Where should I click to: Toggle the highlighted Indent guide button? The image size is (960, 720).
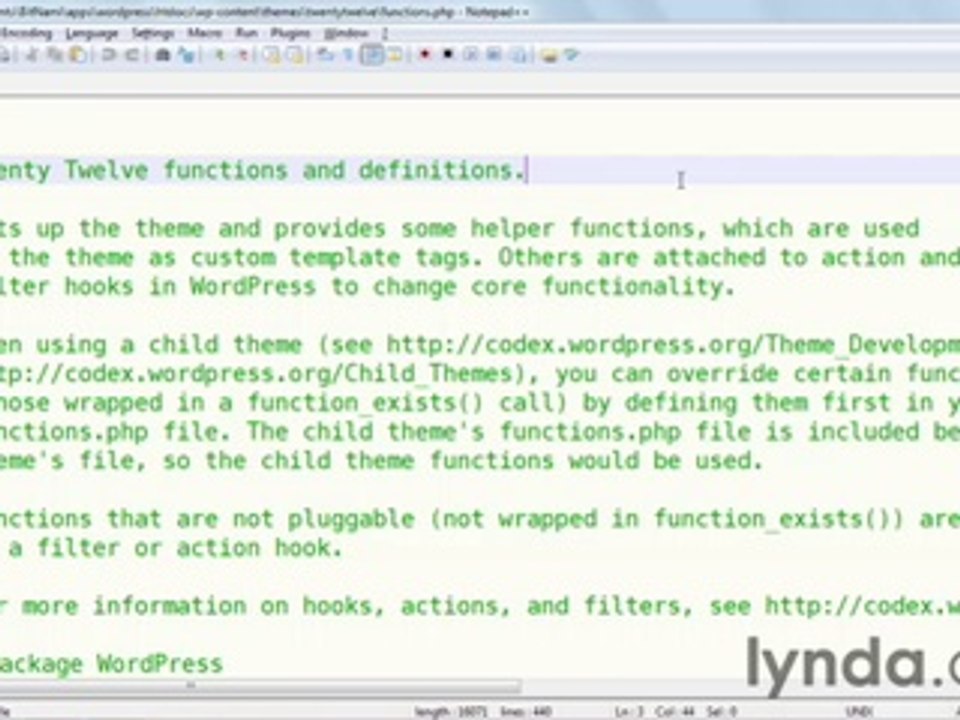372,55
